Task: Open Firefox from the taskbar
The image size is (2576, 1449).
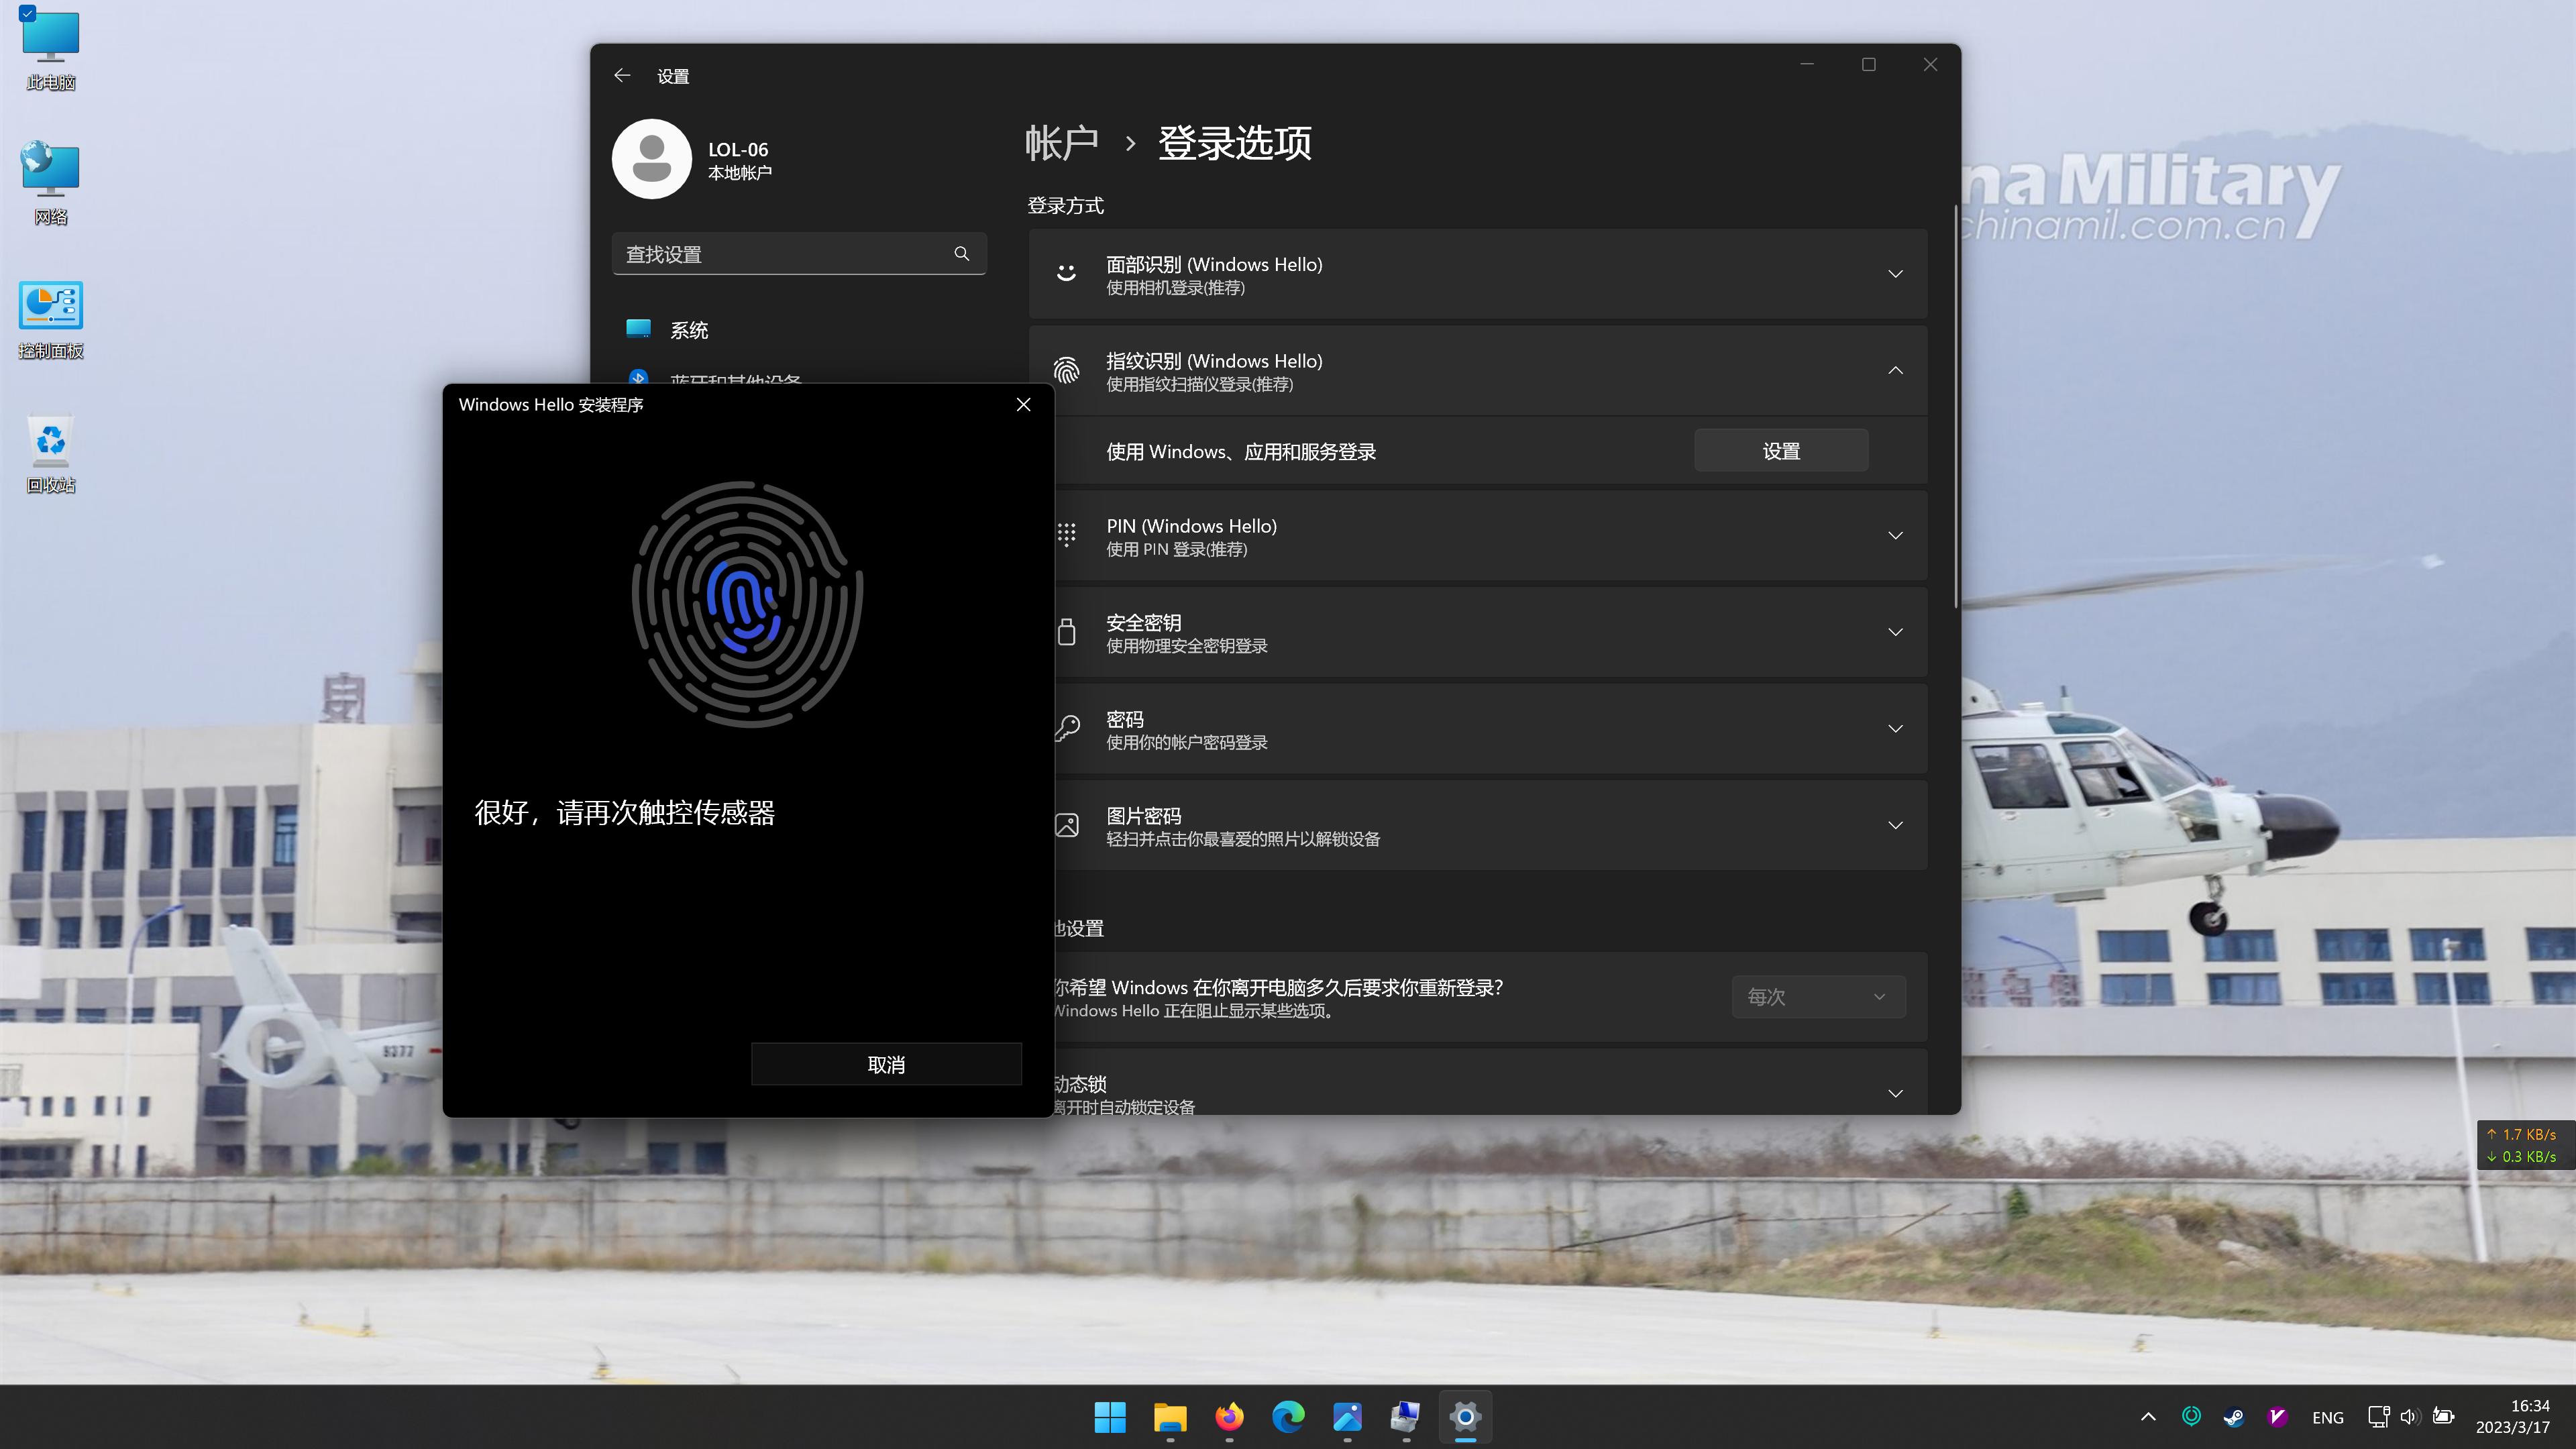Action: (x=1229, y=1416)
